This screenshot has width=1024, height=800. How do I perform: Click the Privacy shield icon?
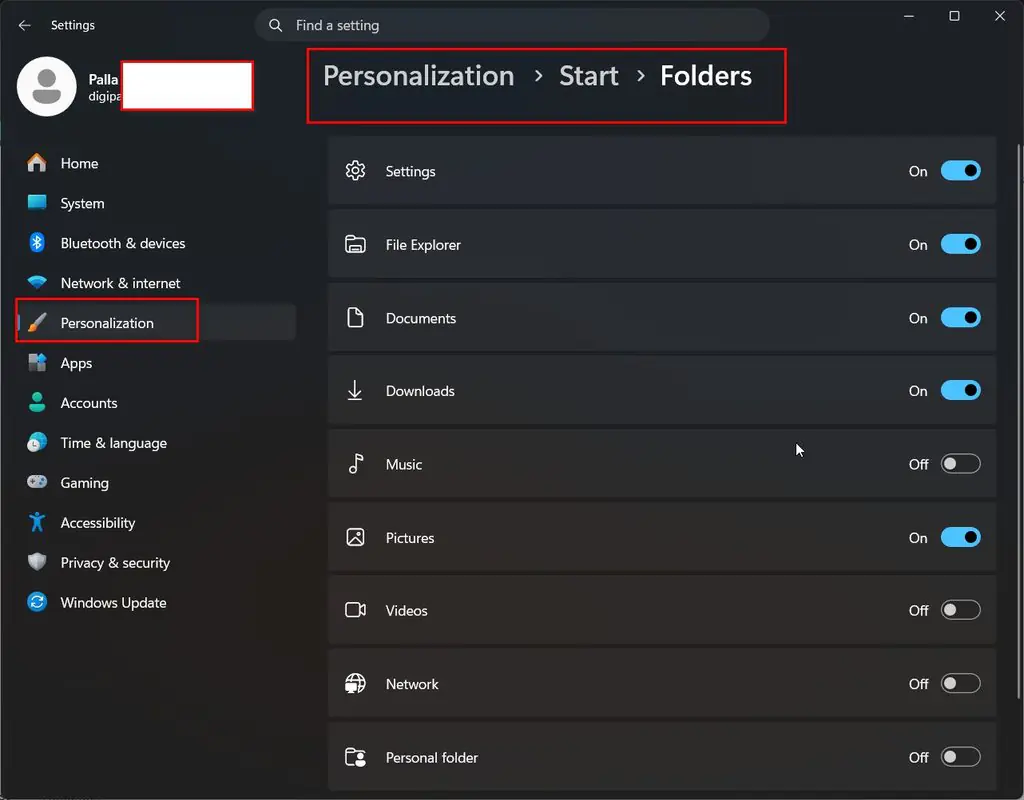pyautogui.click(x=37, y=562)
